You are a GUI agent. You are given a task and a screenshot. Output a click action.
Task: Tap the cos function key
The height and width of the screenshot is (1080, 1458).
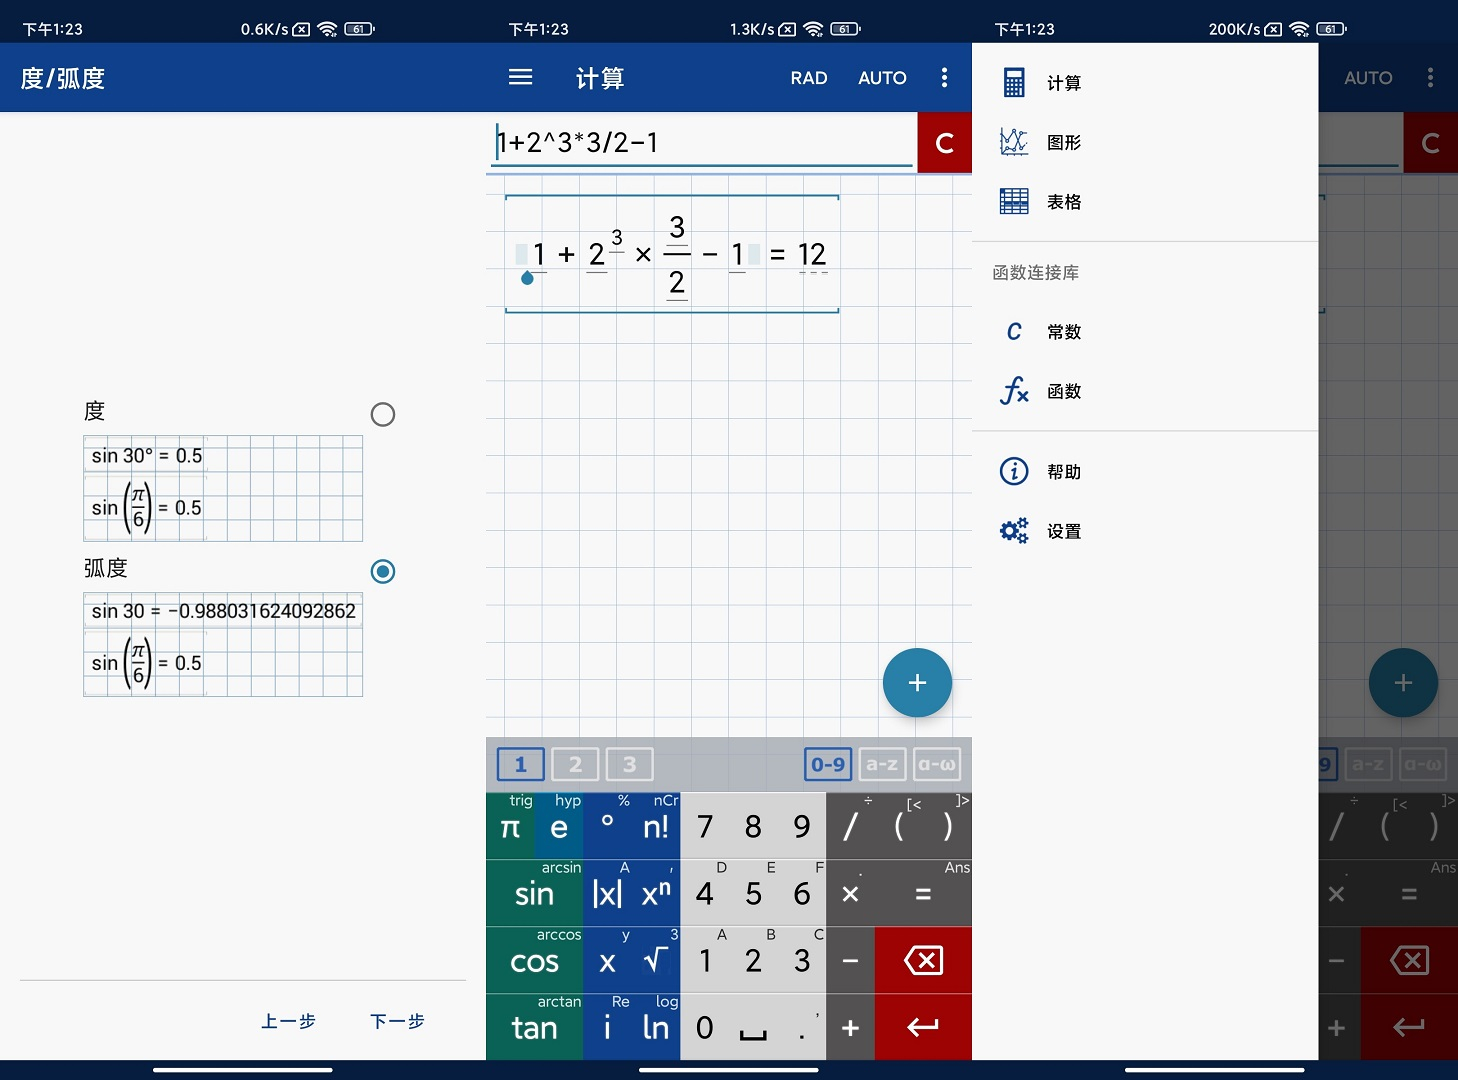tap(534, 960)
